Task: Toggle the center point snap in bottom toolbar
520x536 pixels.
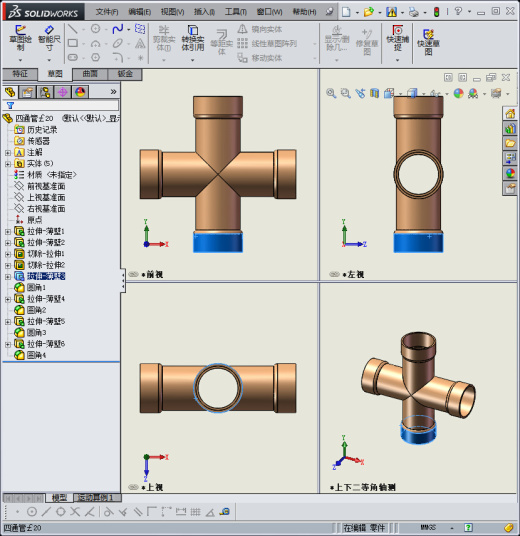Action: [32, 511]
